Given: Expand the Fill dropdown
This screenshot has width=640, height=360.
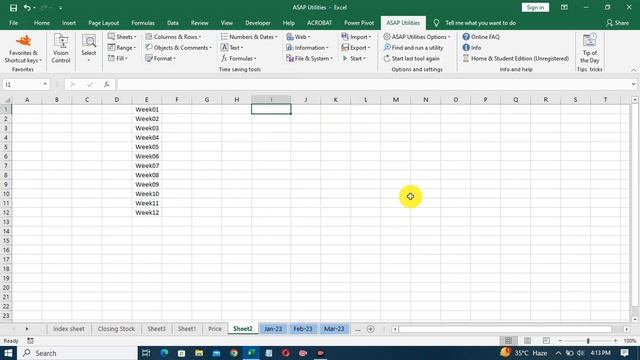Looking at the screenshot, I should click(118, 58).
